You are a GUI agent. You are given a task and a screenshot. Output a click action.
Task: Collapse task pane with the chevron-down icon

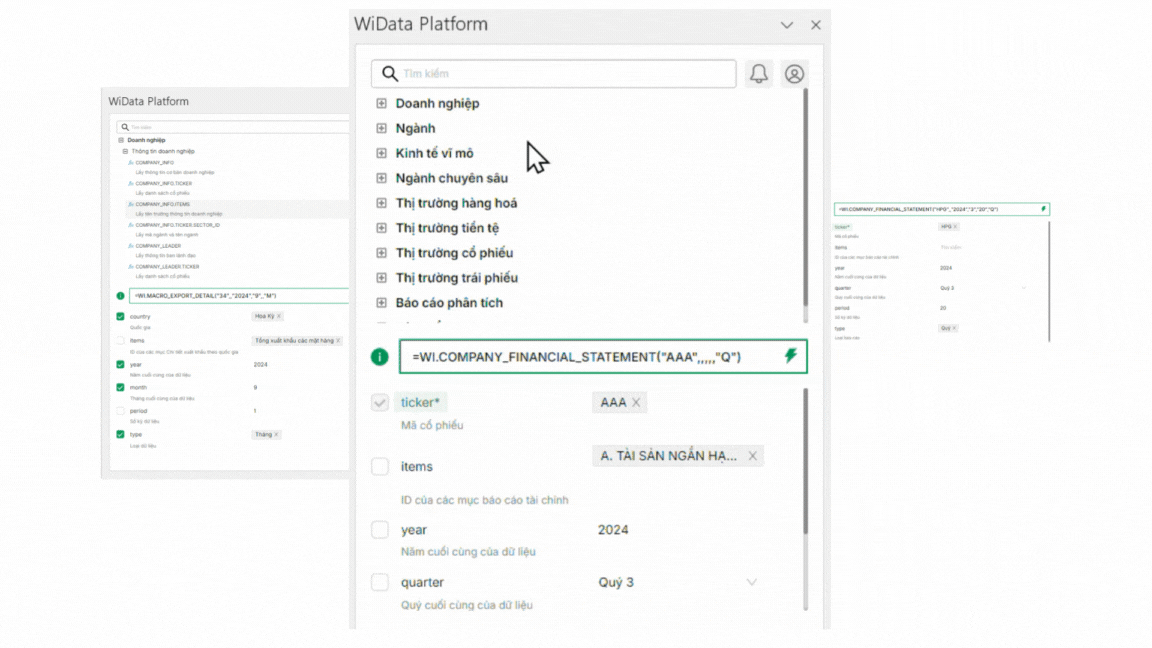point(787,25)
